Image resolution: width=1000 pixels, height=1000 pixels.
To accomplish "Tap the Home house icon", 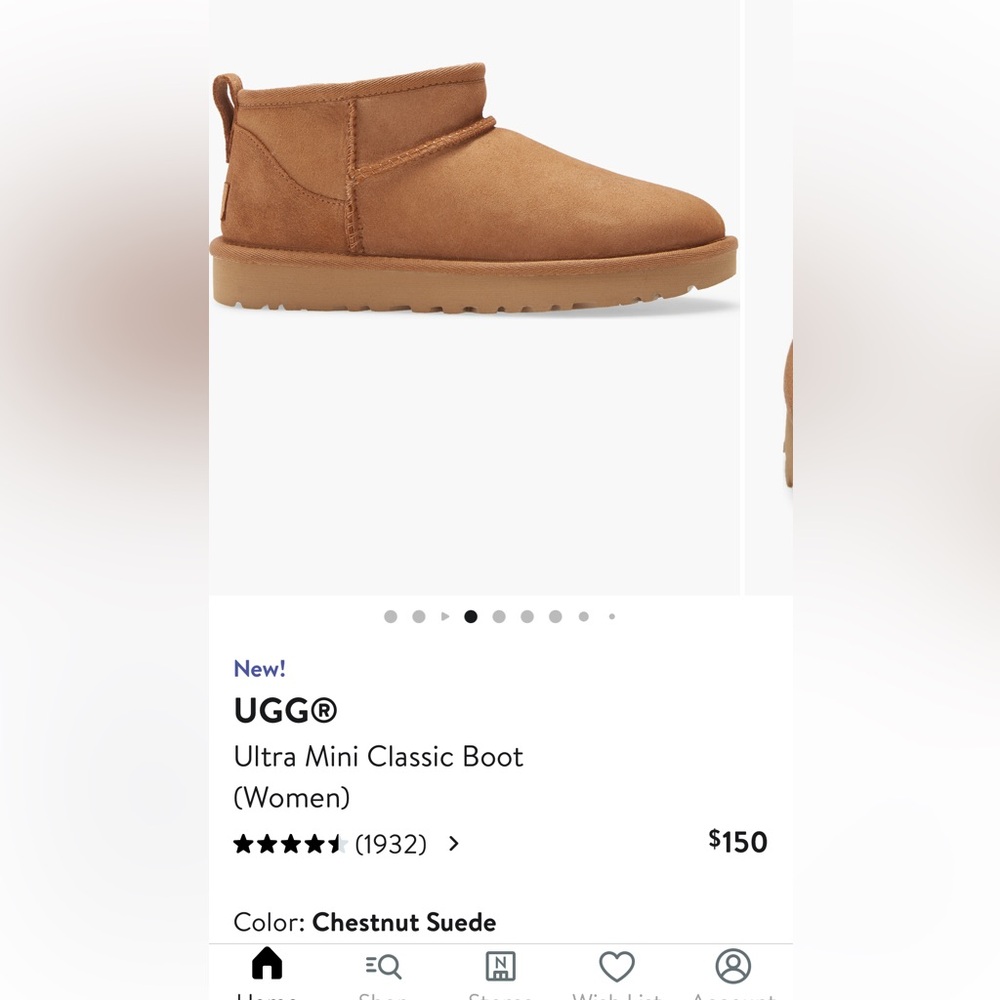I will click(x=266, y=966).
